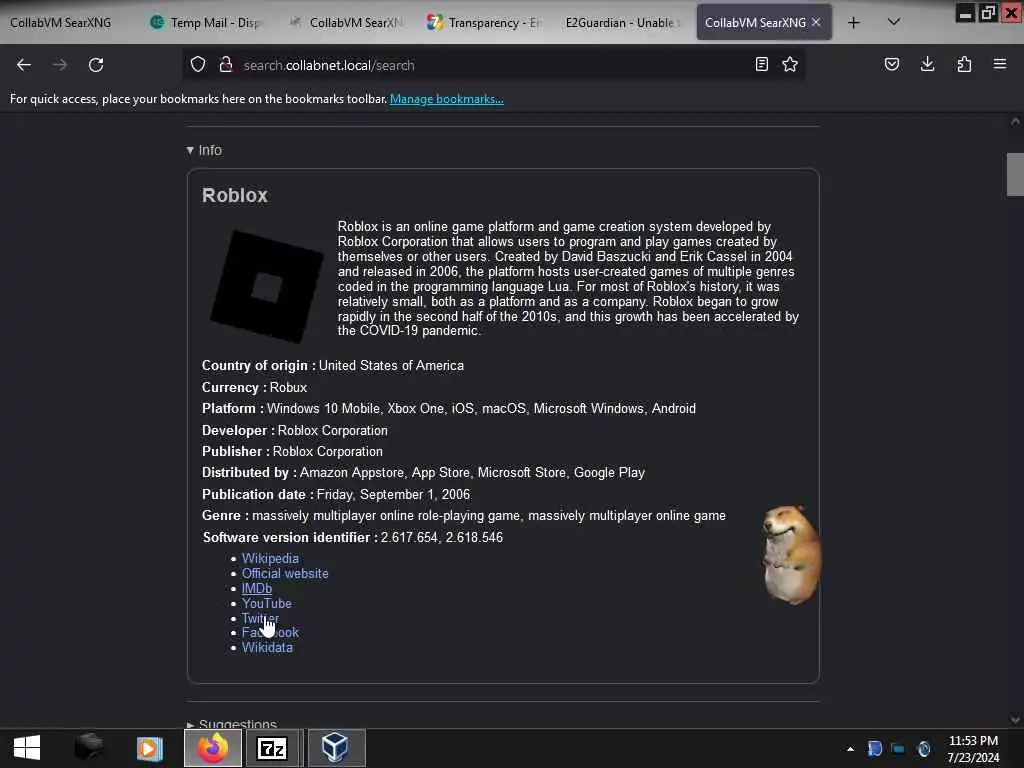Screen dimensions: 1024x768
Task: Click the forward navigation arrow
Action: point(59,65)
